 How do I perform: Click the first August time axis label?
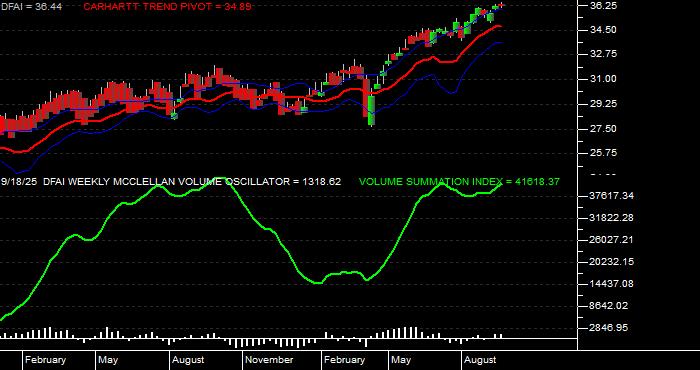pos(188,360)
